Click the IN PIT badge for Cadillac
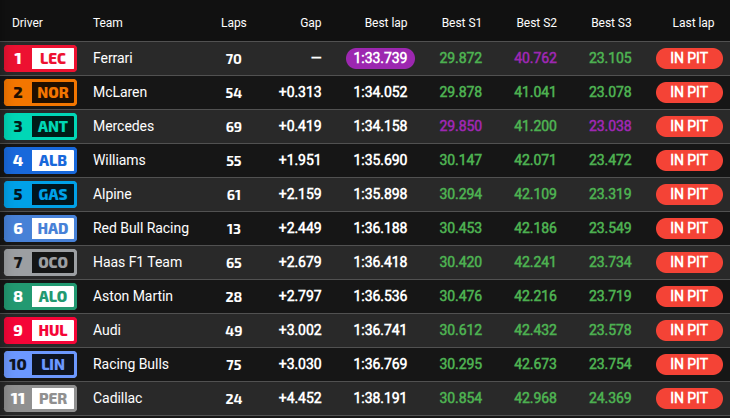The image size is (730, 418). click(689, 399)
